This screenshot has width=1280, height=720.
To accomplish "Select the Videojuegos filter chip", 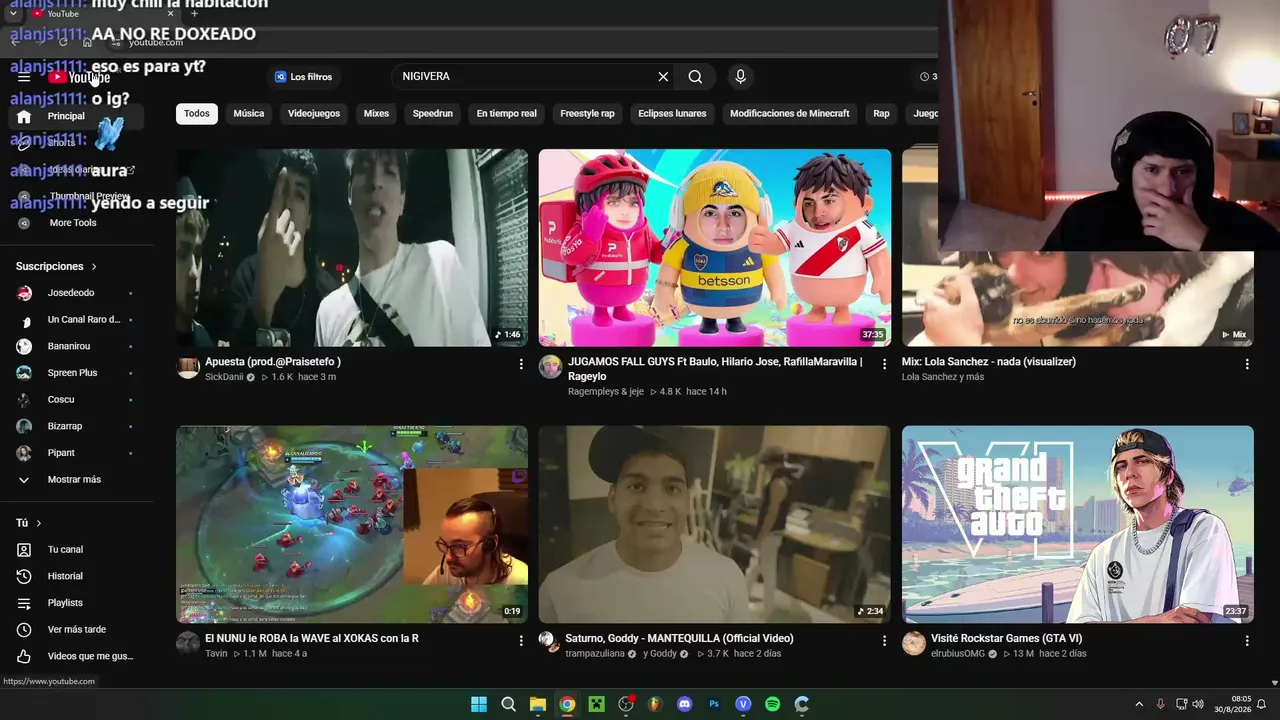I will pyautogui.click(x=314, y=113).
